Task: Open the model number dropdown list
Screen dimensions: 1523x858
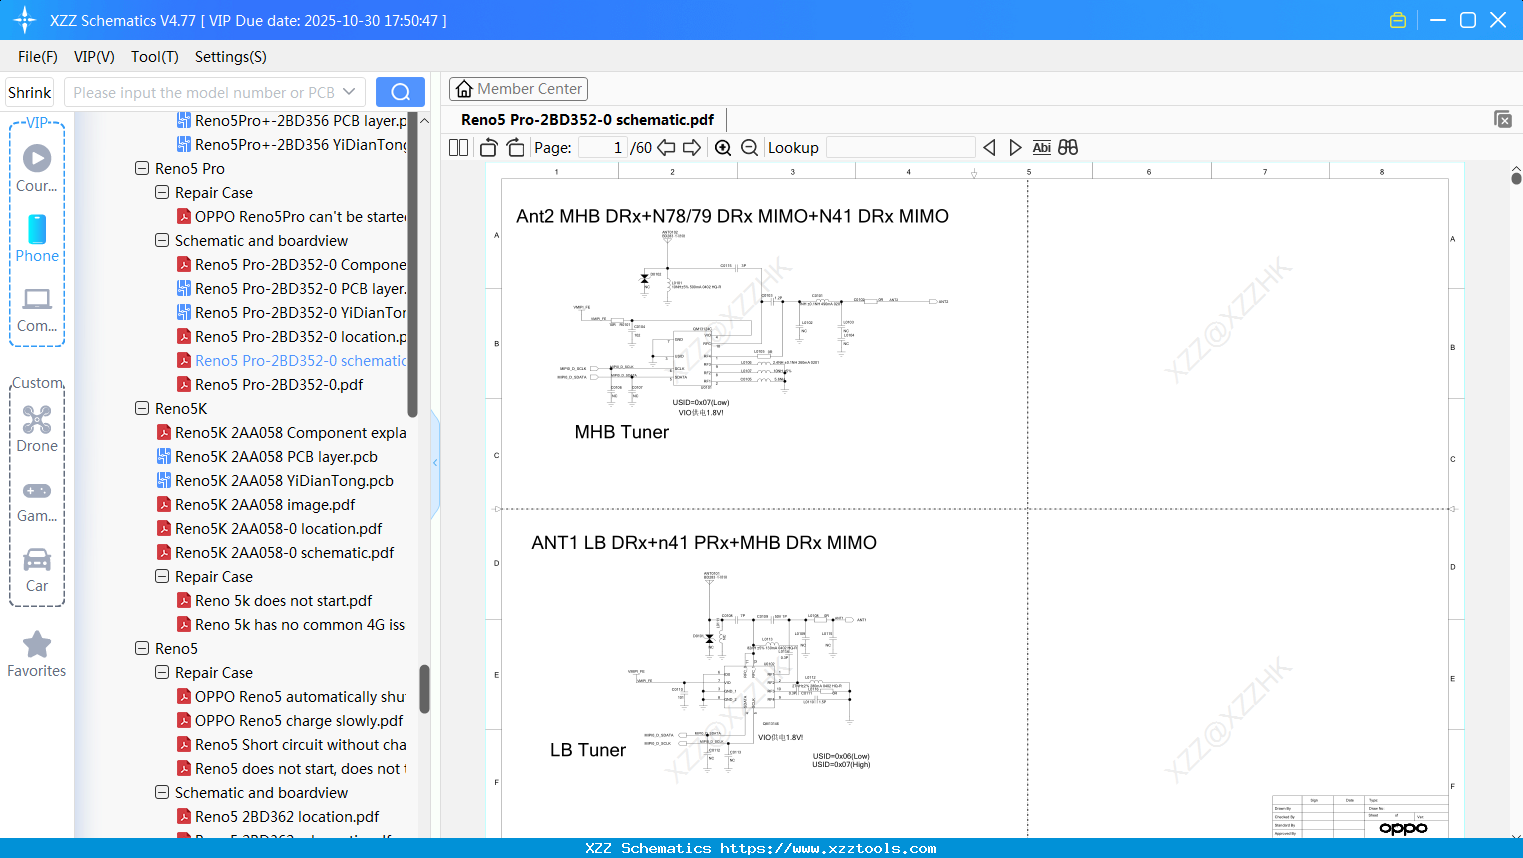Action: [x=351, y=91]
